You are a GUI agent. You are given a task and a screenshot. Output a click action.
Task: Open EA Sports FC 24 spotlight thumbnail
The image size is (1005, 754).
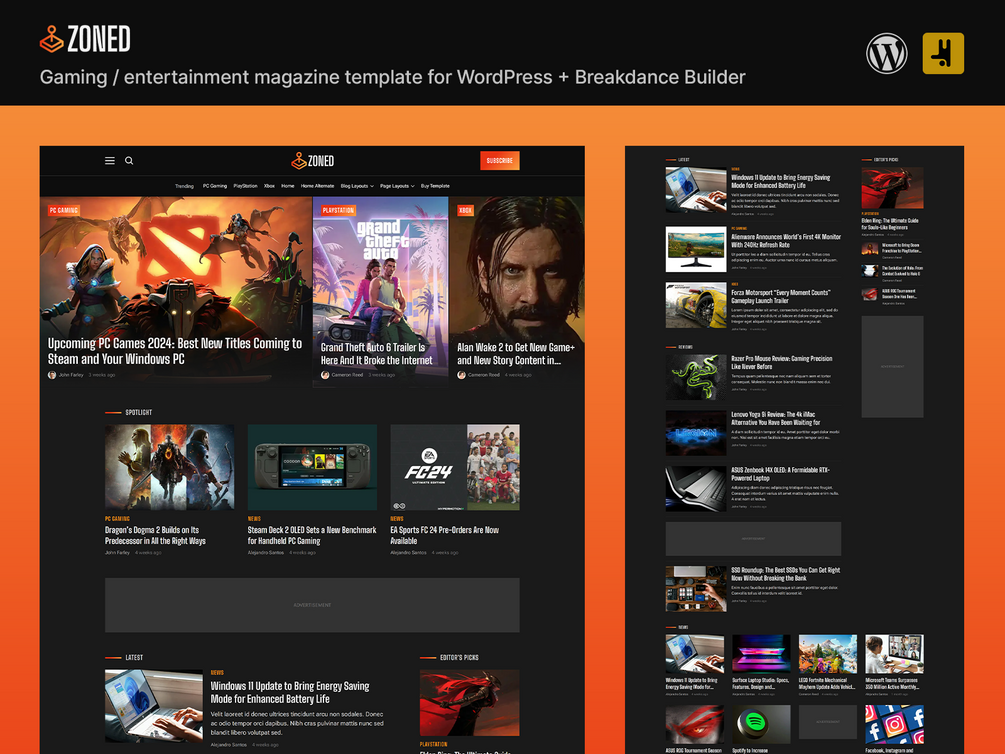click(455, 467)
